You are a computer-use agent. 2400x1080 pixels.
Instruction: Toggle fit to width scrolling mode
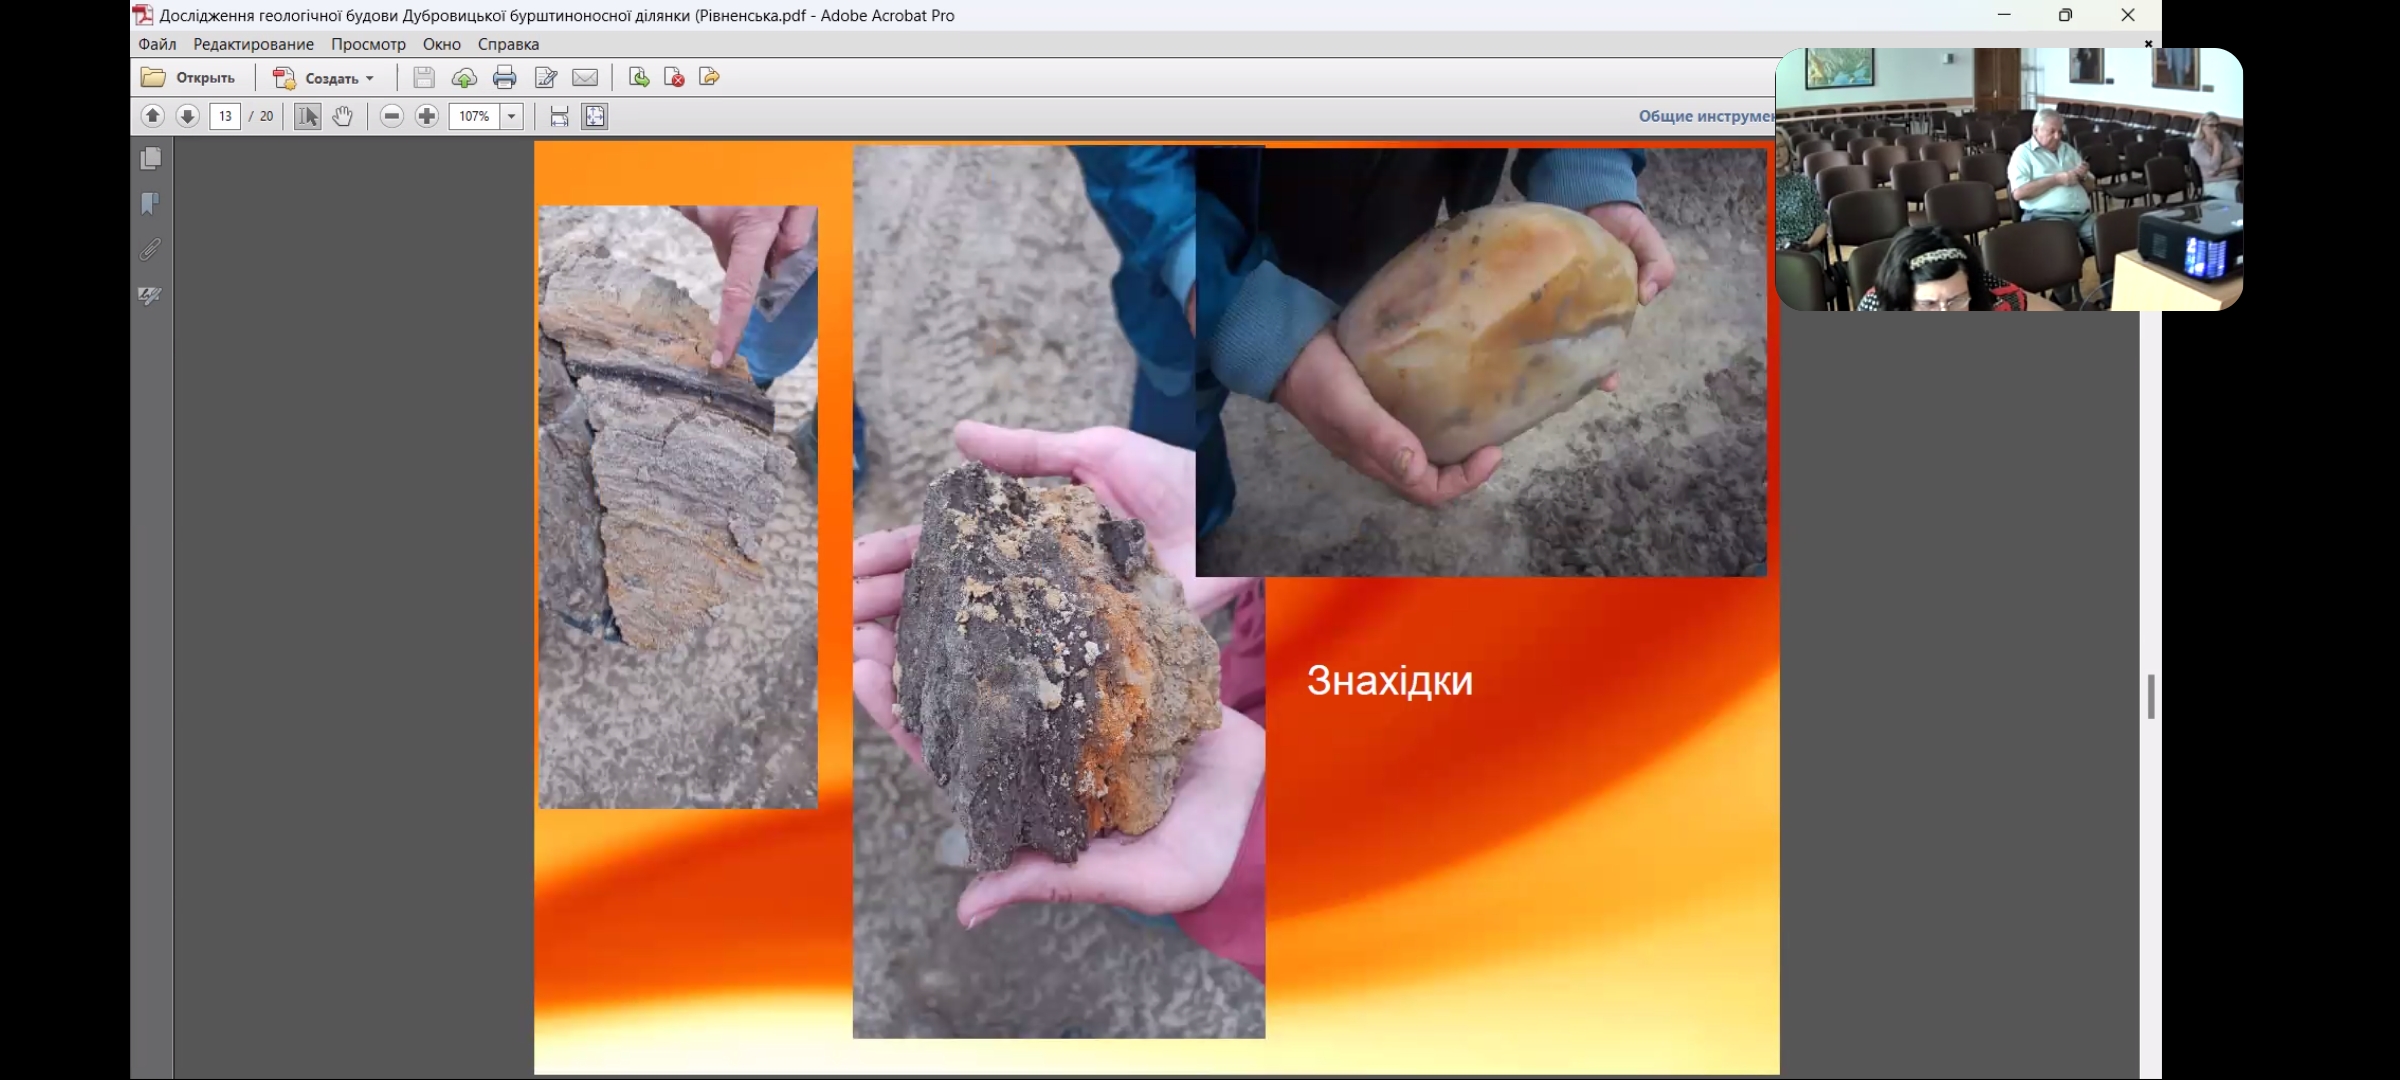(559, 116)
